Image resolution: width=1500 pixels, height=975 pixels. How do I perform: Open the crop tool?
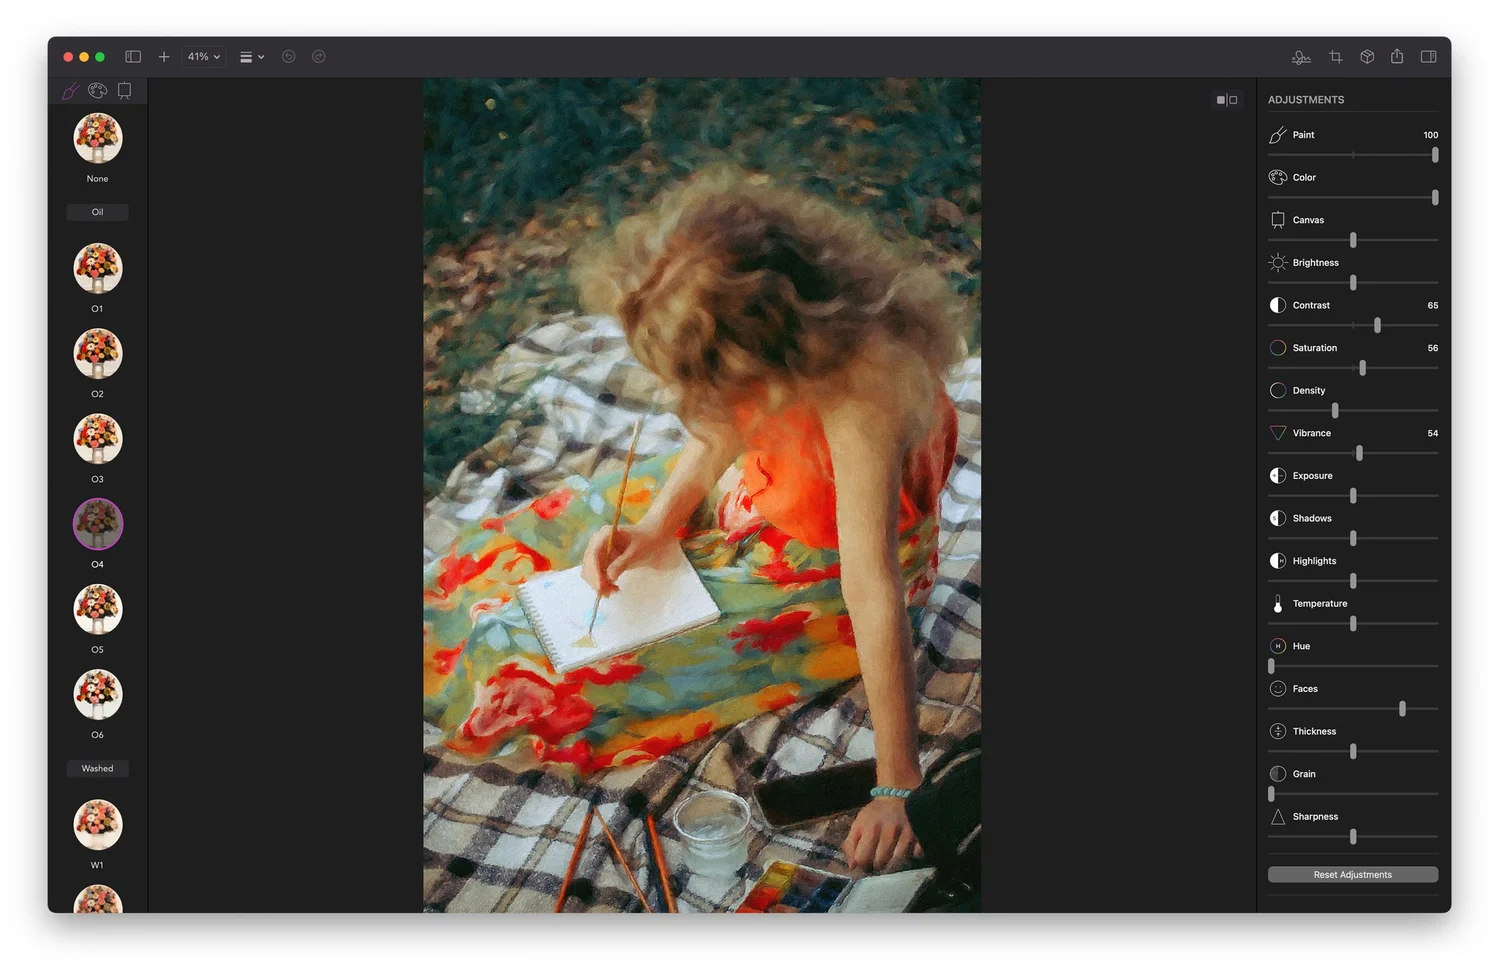click(x=1335, y=57)
